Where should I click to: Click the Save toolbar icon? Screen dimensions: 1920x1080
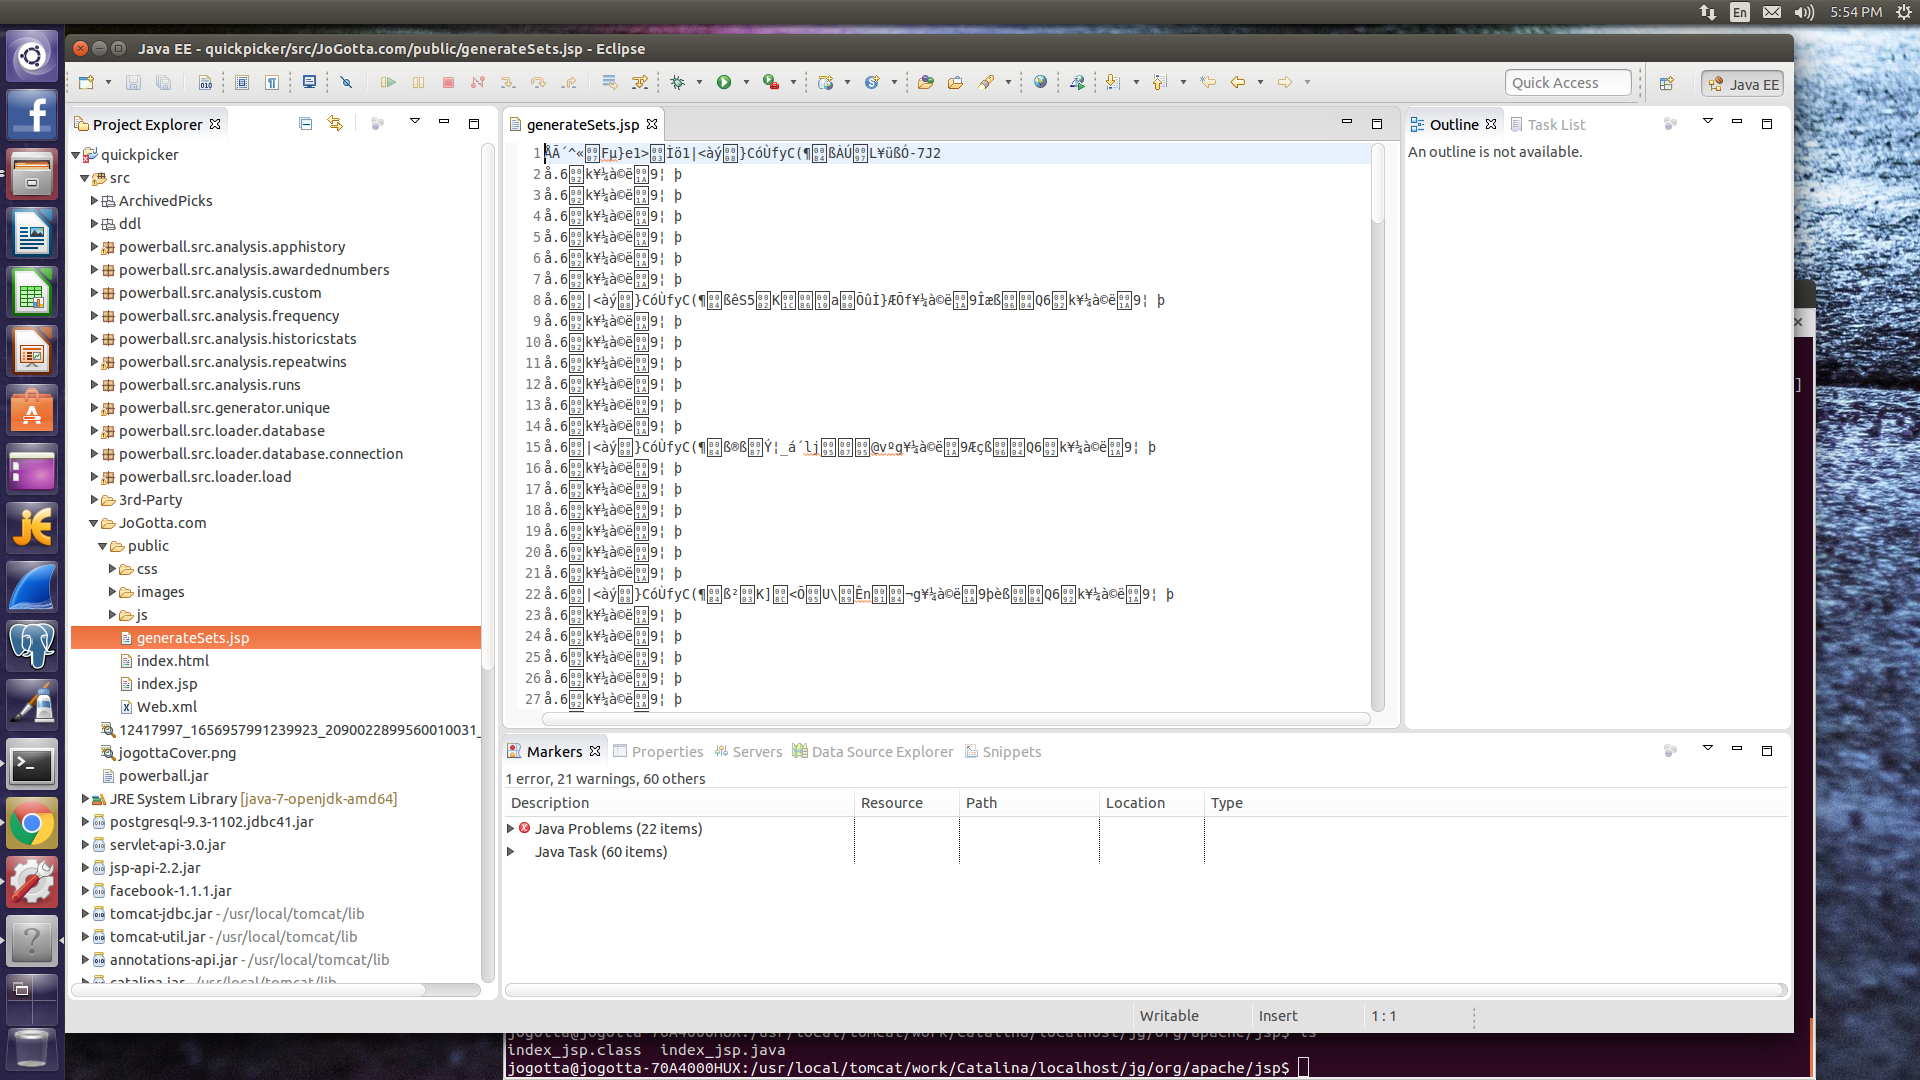tap(133, 82)
